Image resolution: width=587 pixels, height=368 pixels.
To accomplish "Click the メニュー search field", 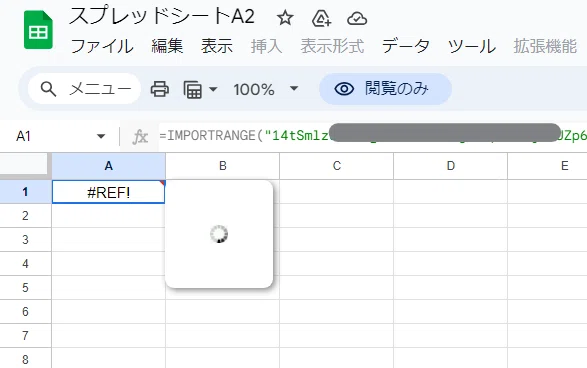I will (84, 89).
